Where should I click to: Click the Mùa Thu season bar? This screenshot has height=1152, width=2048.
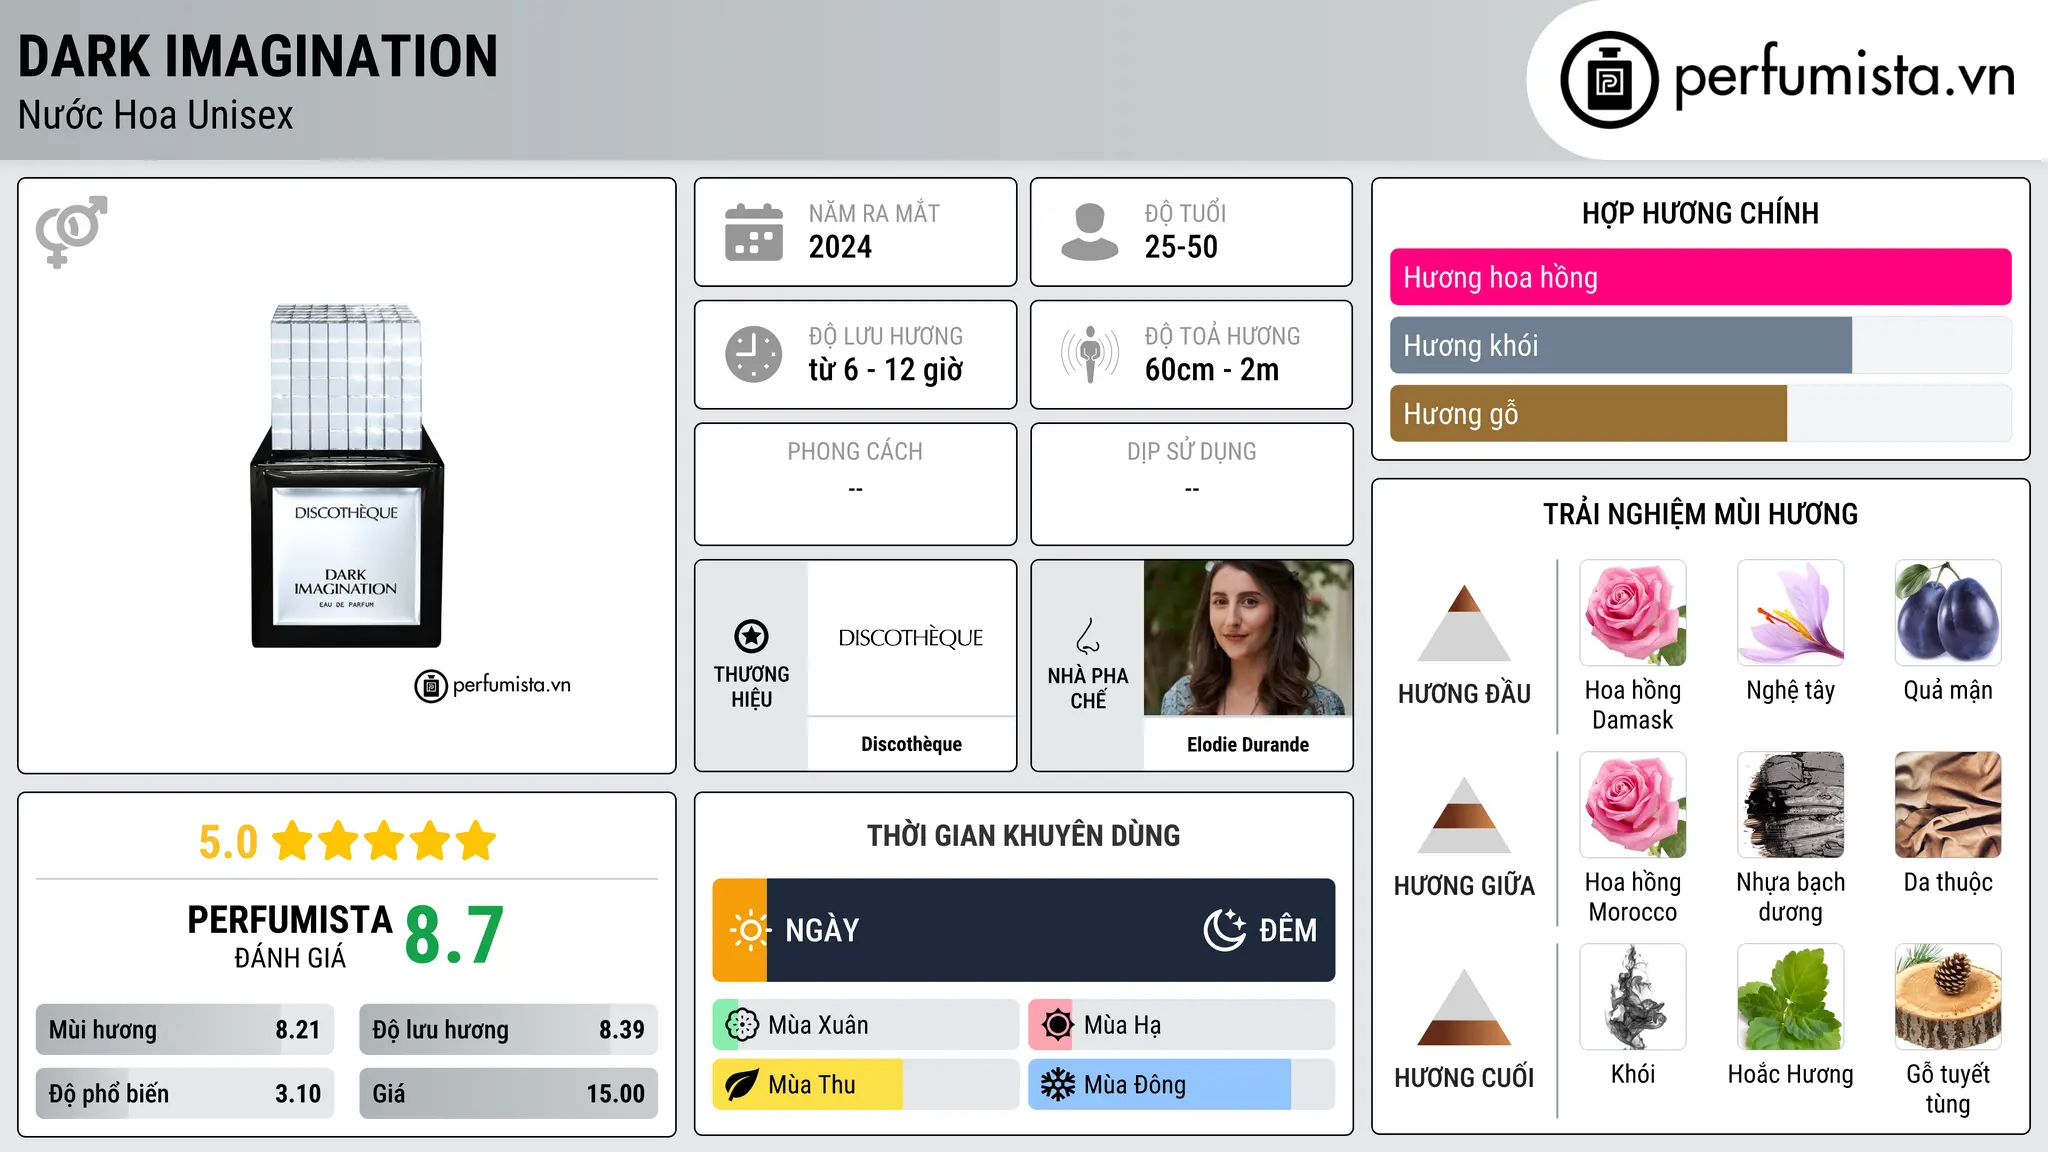pos(866,1085)
